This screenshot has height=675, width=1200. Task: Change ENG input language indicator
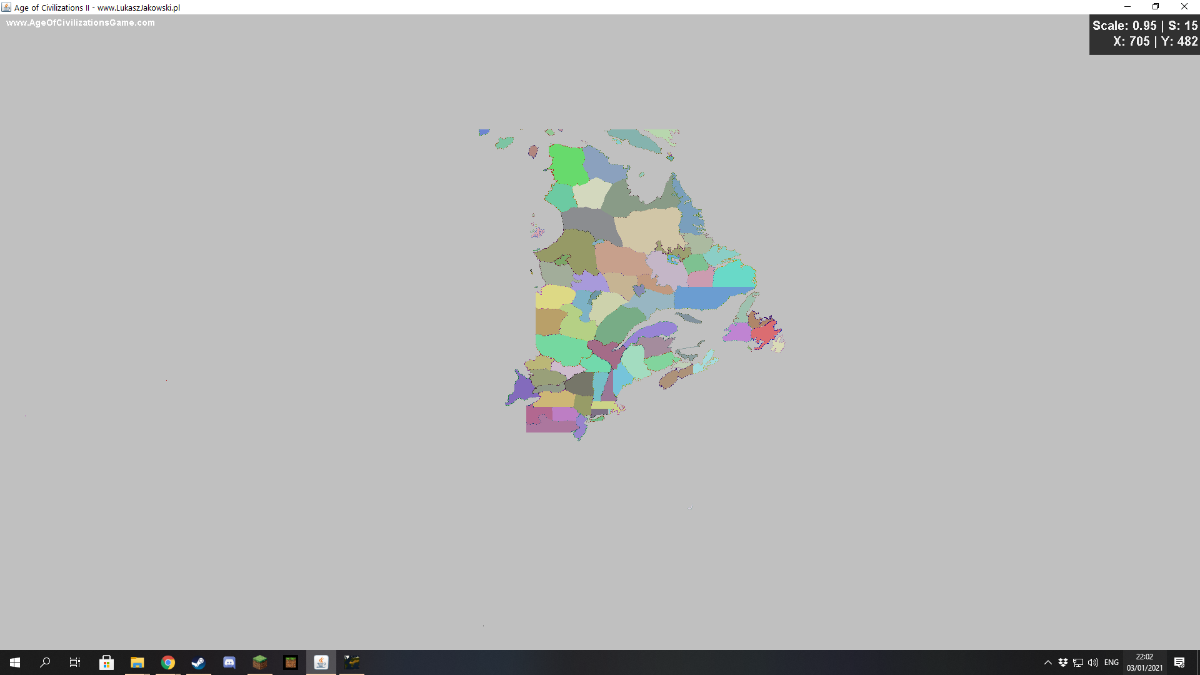(1111, 662)
